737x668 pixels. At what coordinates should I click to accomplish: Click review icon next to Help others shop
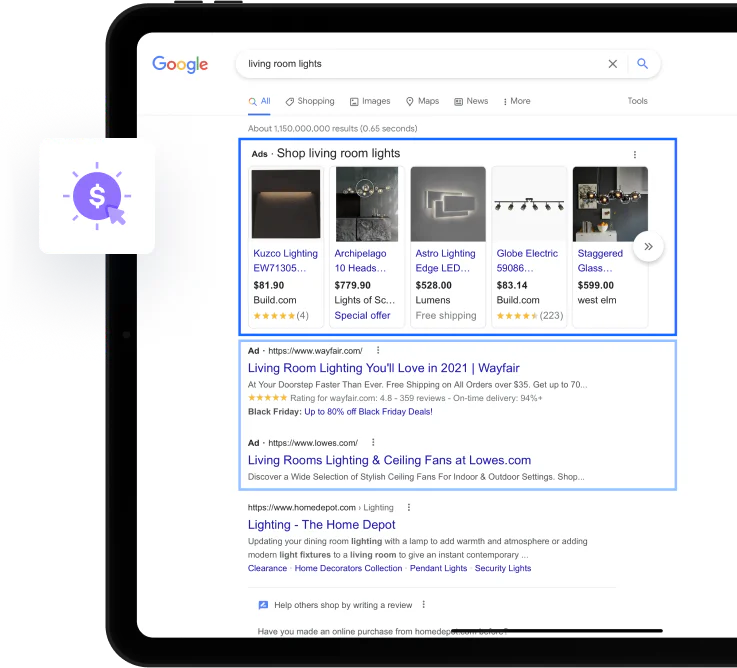tap(263, 605)
